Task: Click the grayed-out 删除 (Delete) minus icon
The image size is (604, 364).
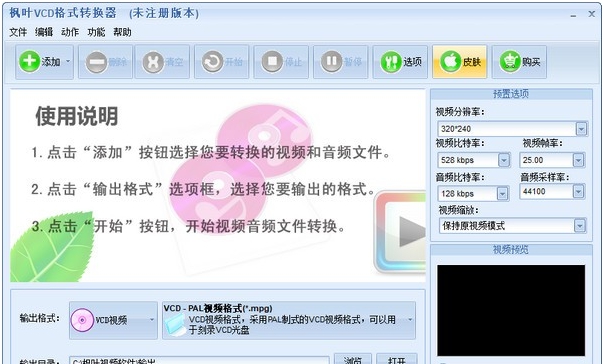Action: pos(96,62)
